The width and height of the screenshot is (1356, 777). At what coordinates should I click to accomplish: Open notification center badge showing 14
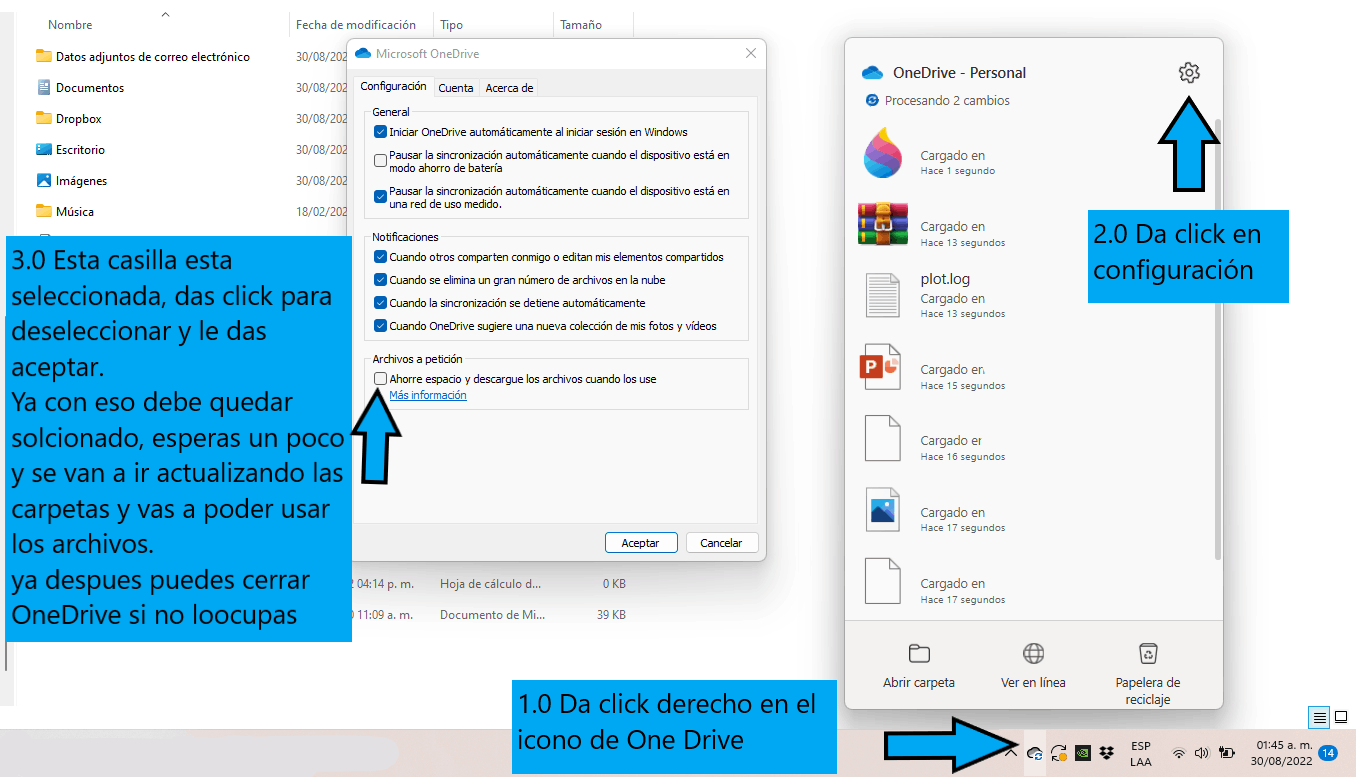coord(1328,753)
